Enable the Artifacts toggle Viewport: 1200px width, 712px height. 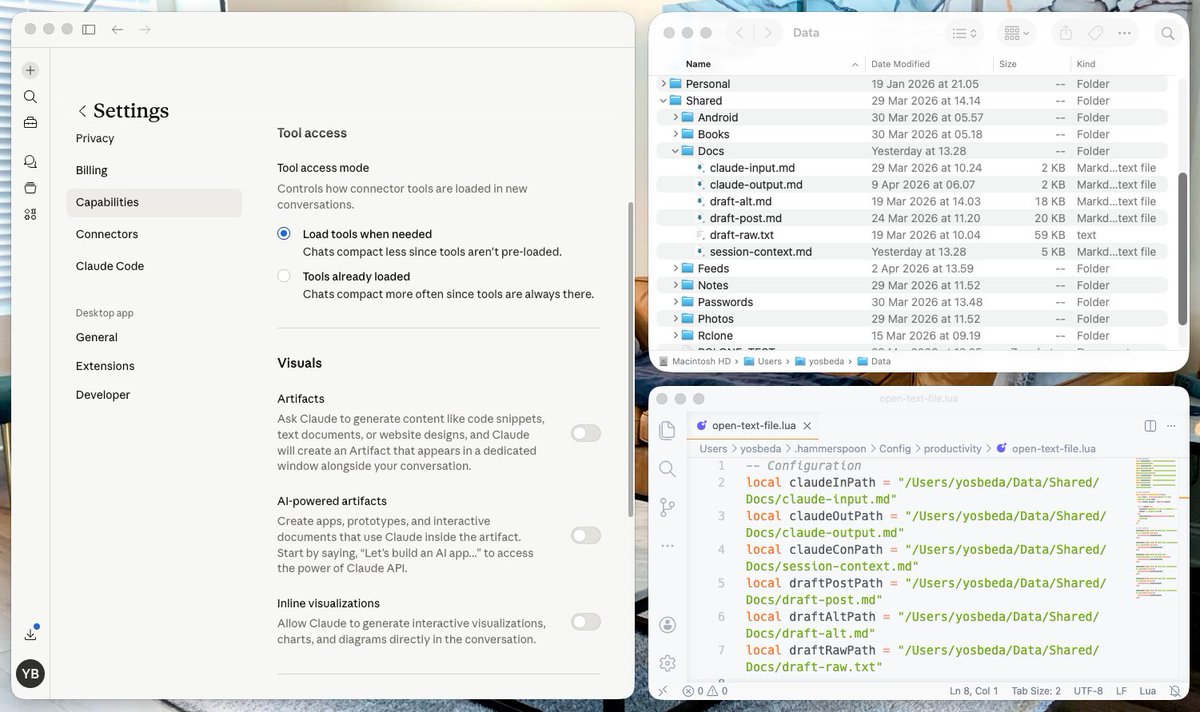(586, 433)
